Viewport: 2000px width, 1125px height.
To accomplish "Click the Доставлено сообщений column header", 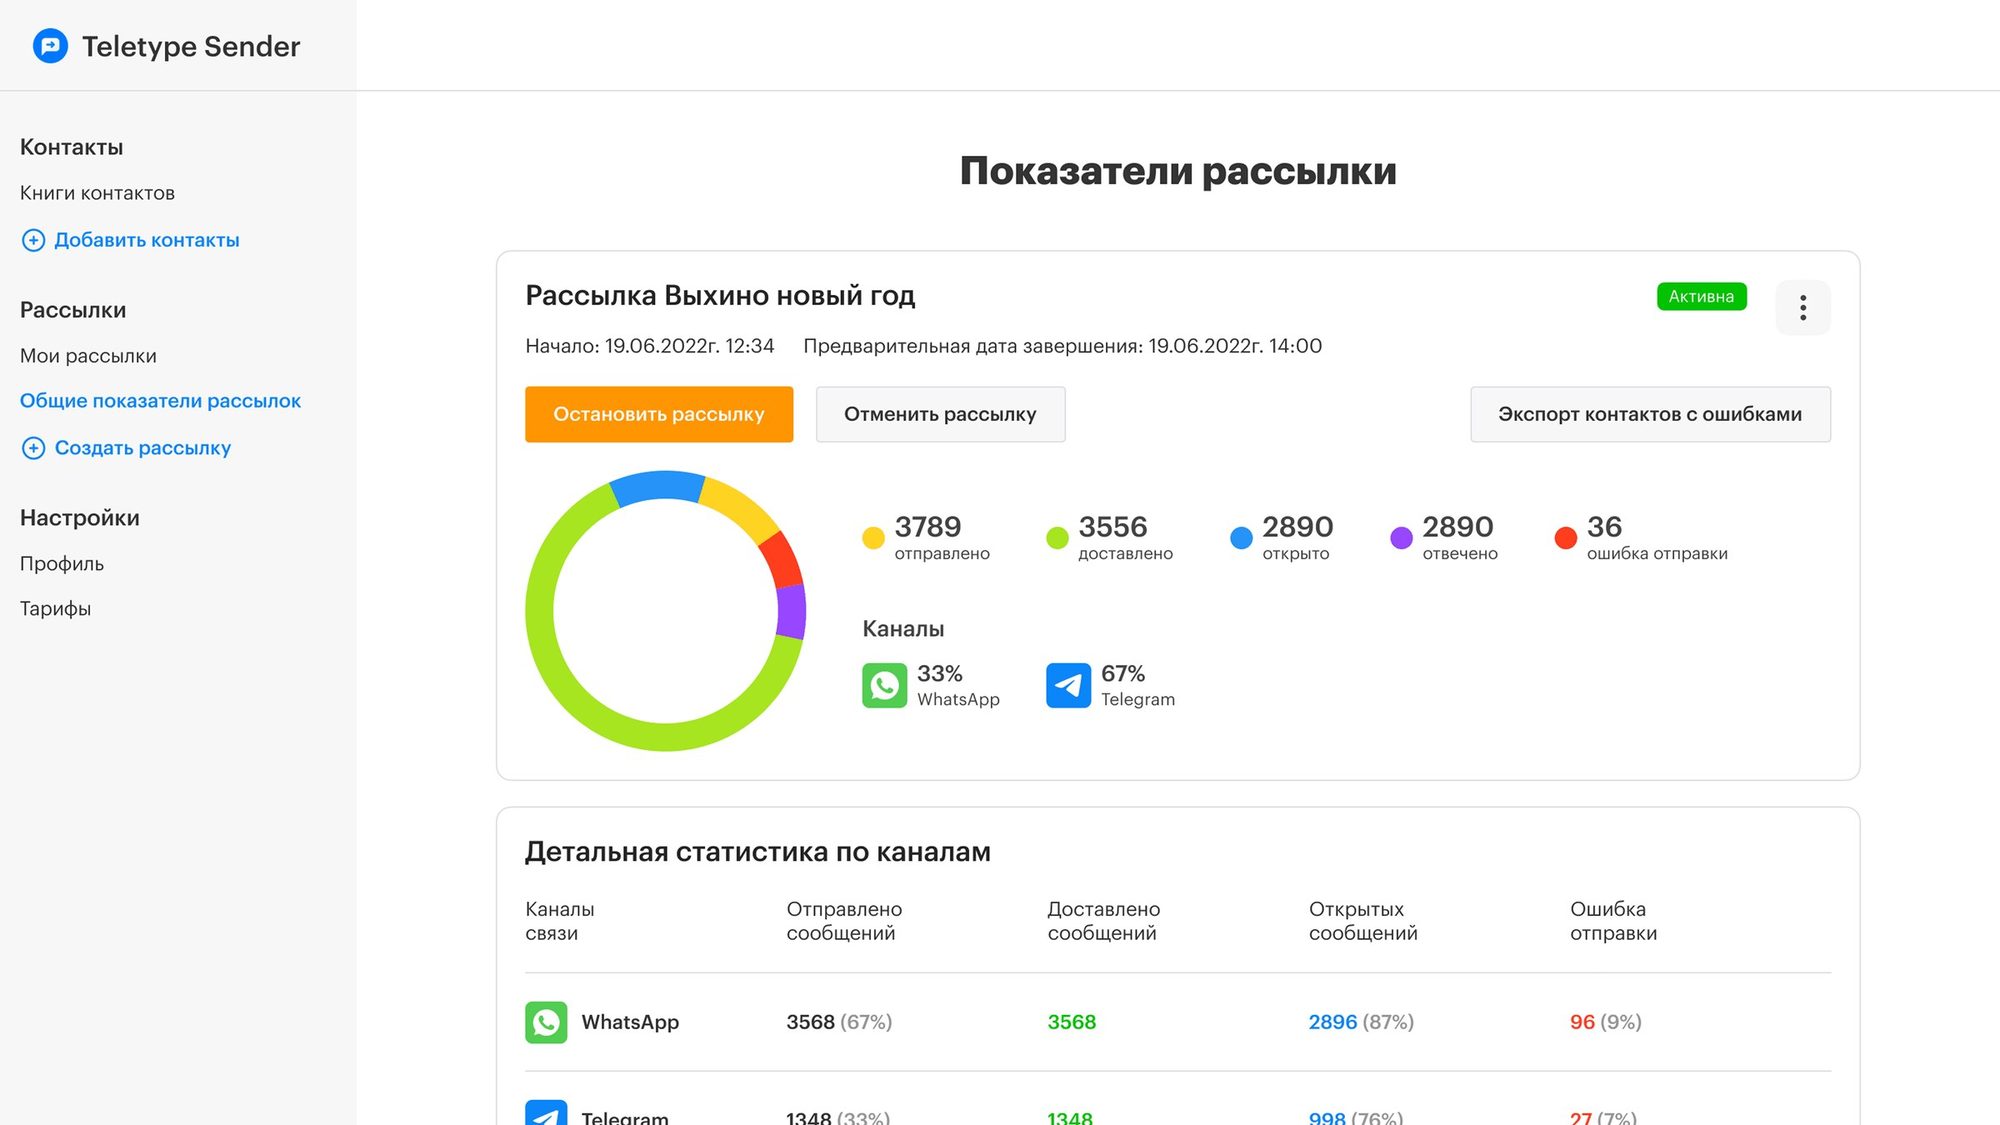I will 1104,921.
